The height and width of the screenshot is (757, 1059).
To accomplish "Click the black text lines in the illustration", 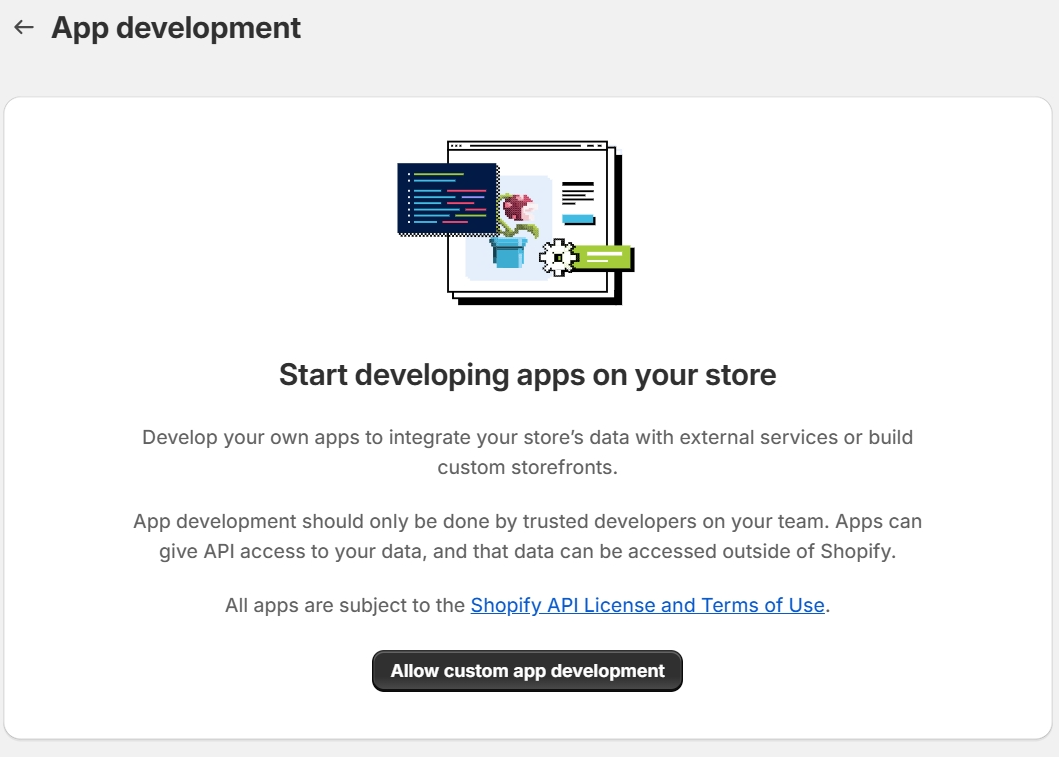I will [578, 192].
